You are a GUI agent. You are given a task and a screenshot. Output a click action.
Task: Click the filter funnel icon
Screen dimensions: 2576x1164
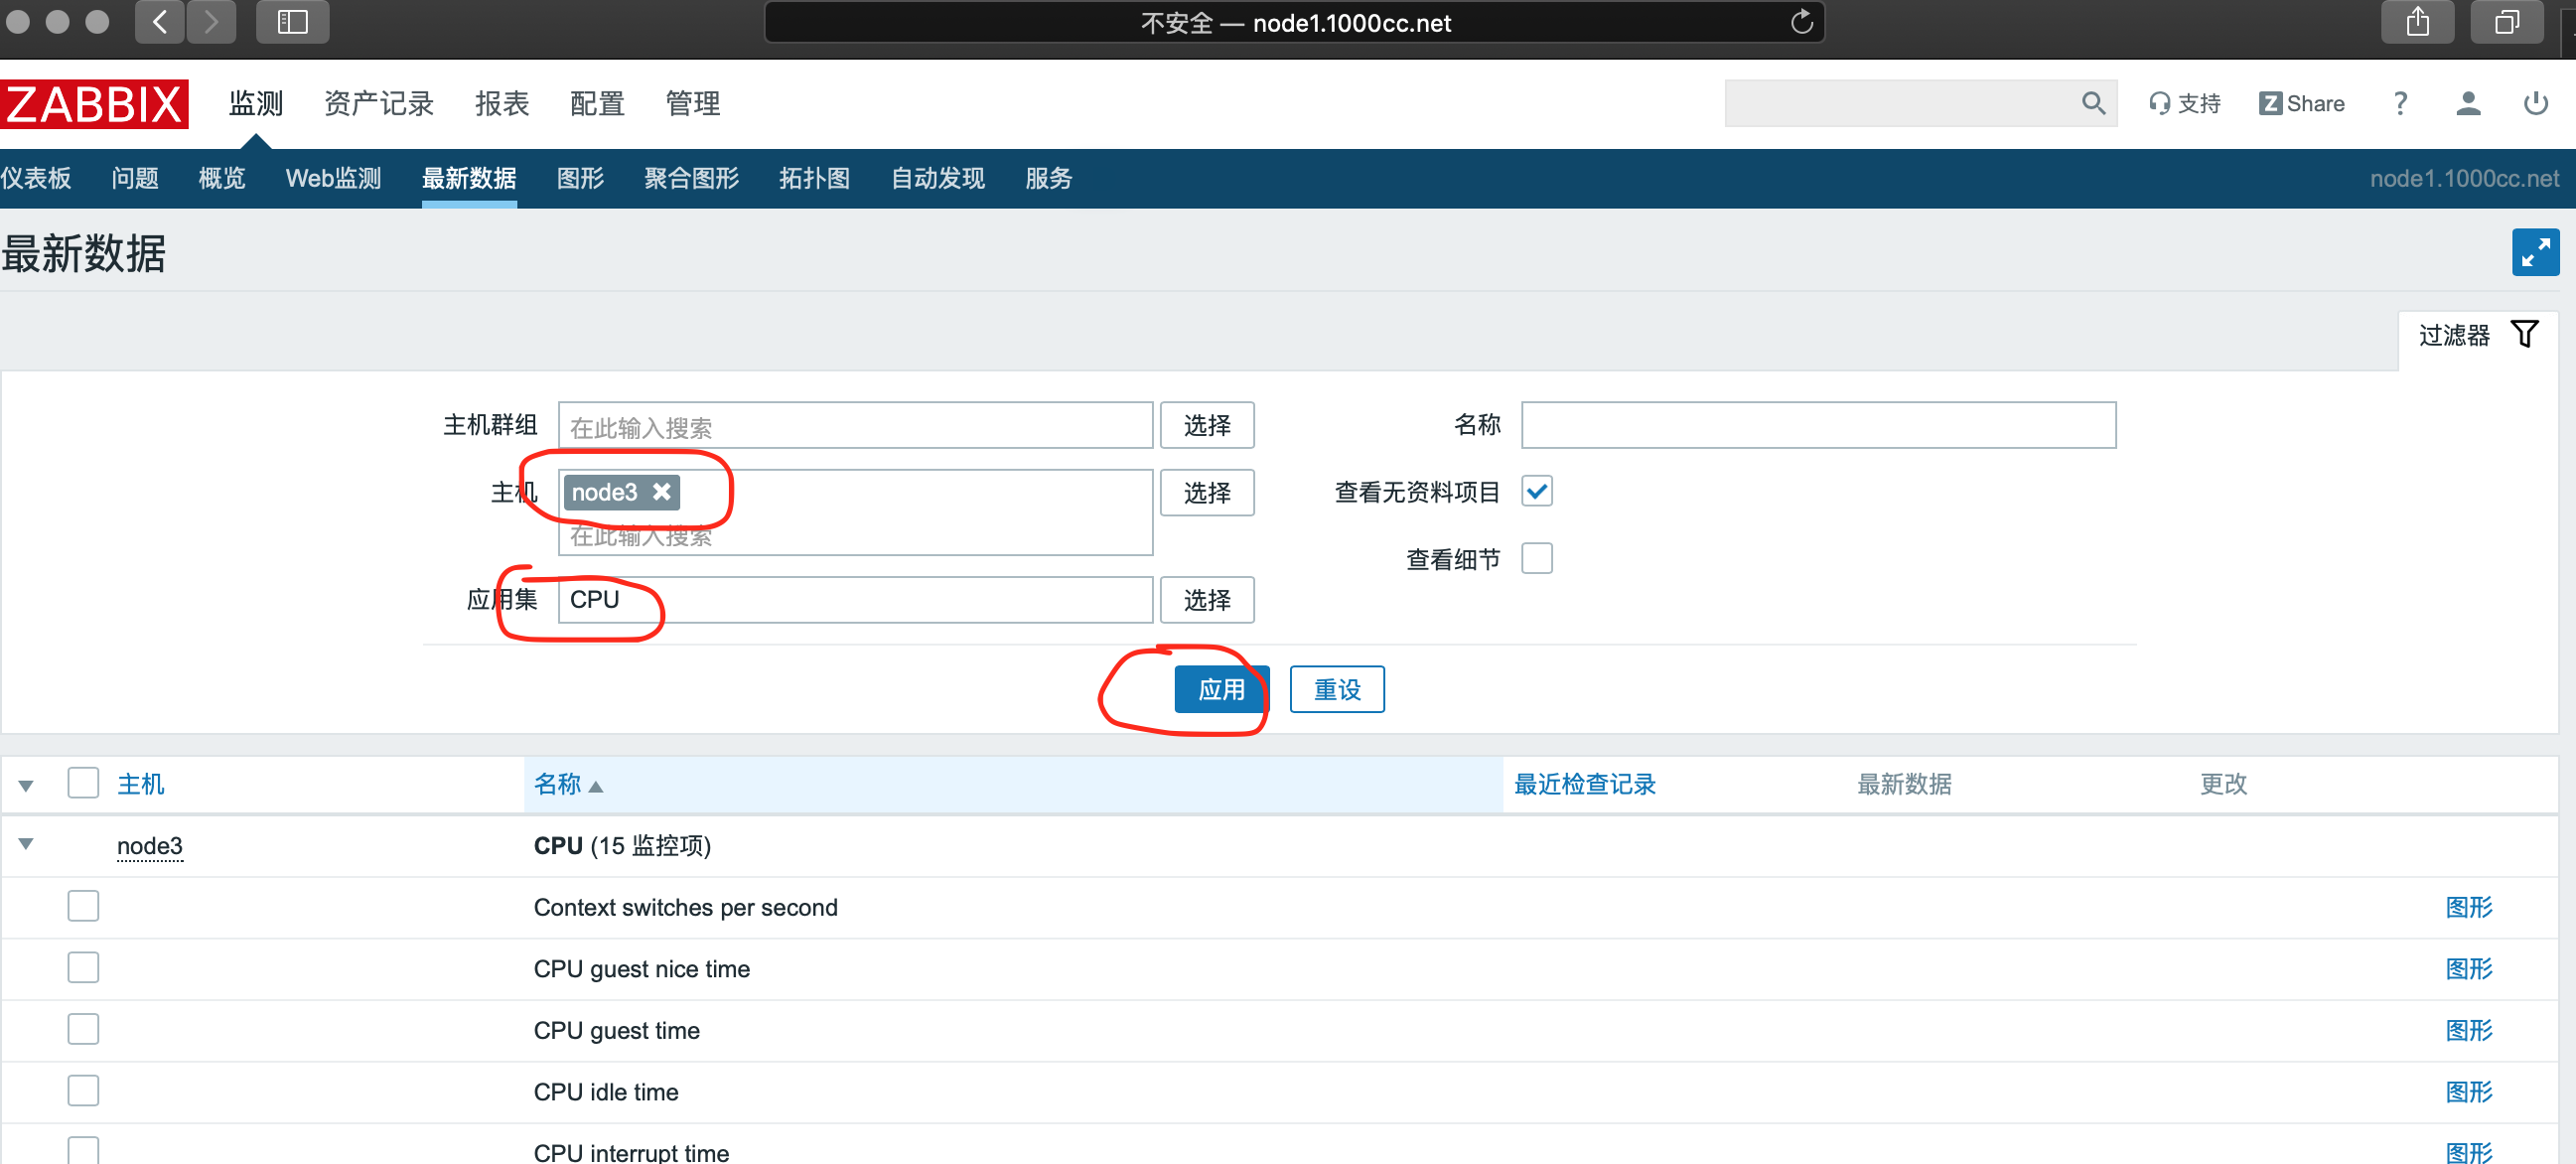point(2524,334)
